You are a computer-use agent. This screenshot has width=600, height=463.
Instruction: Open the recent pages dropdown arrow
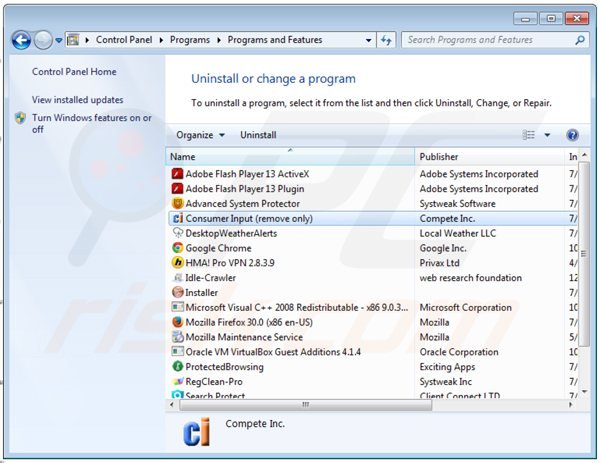(59, 40)
